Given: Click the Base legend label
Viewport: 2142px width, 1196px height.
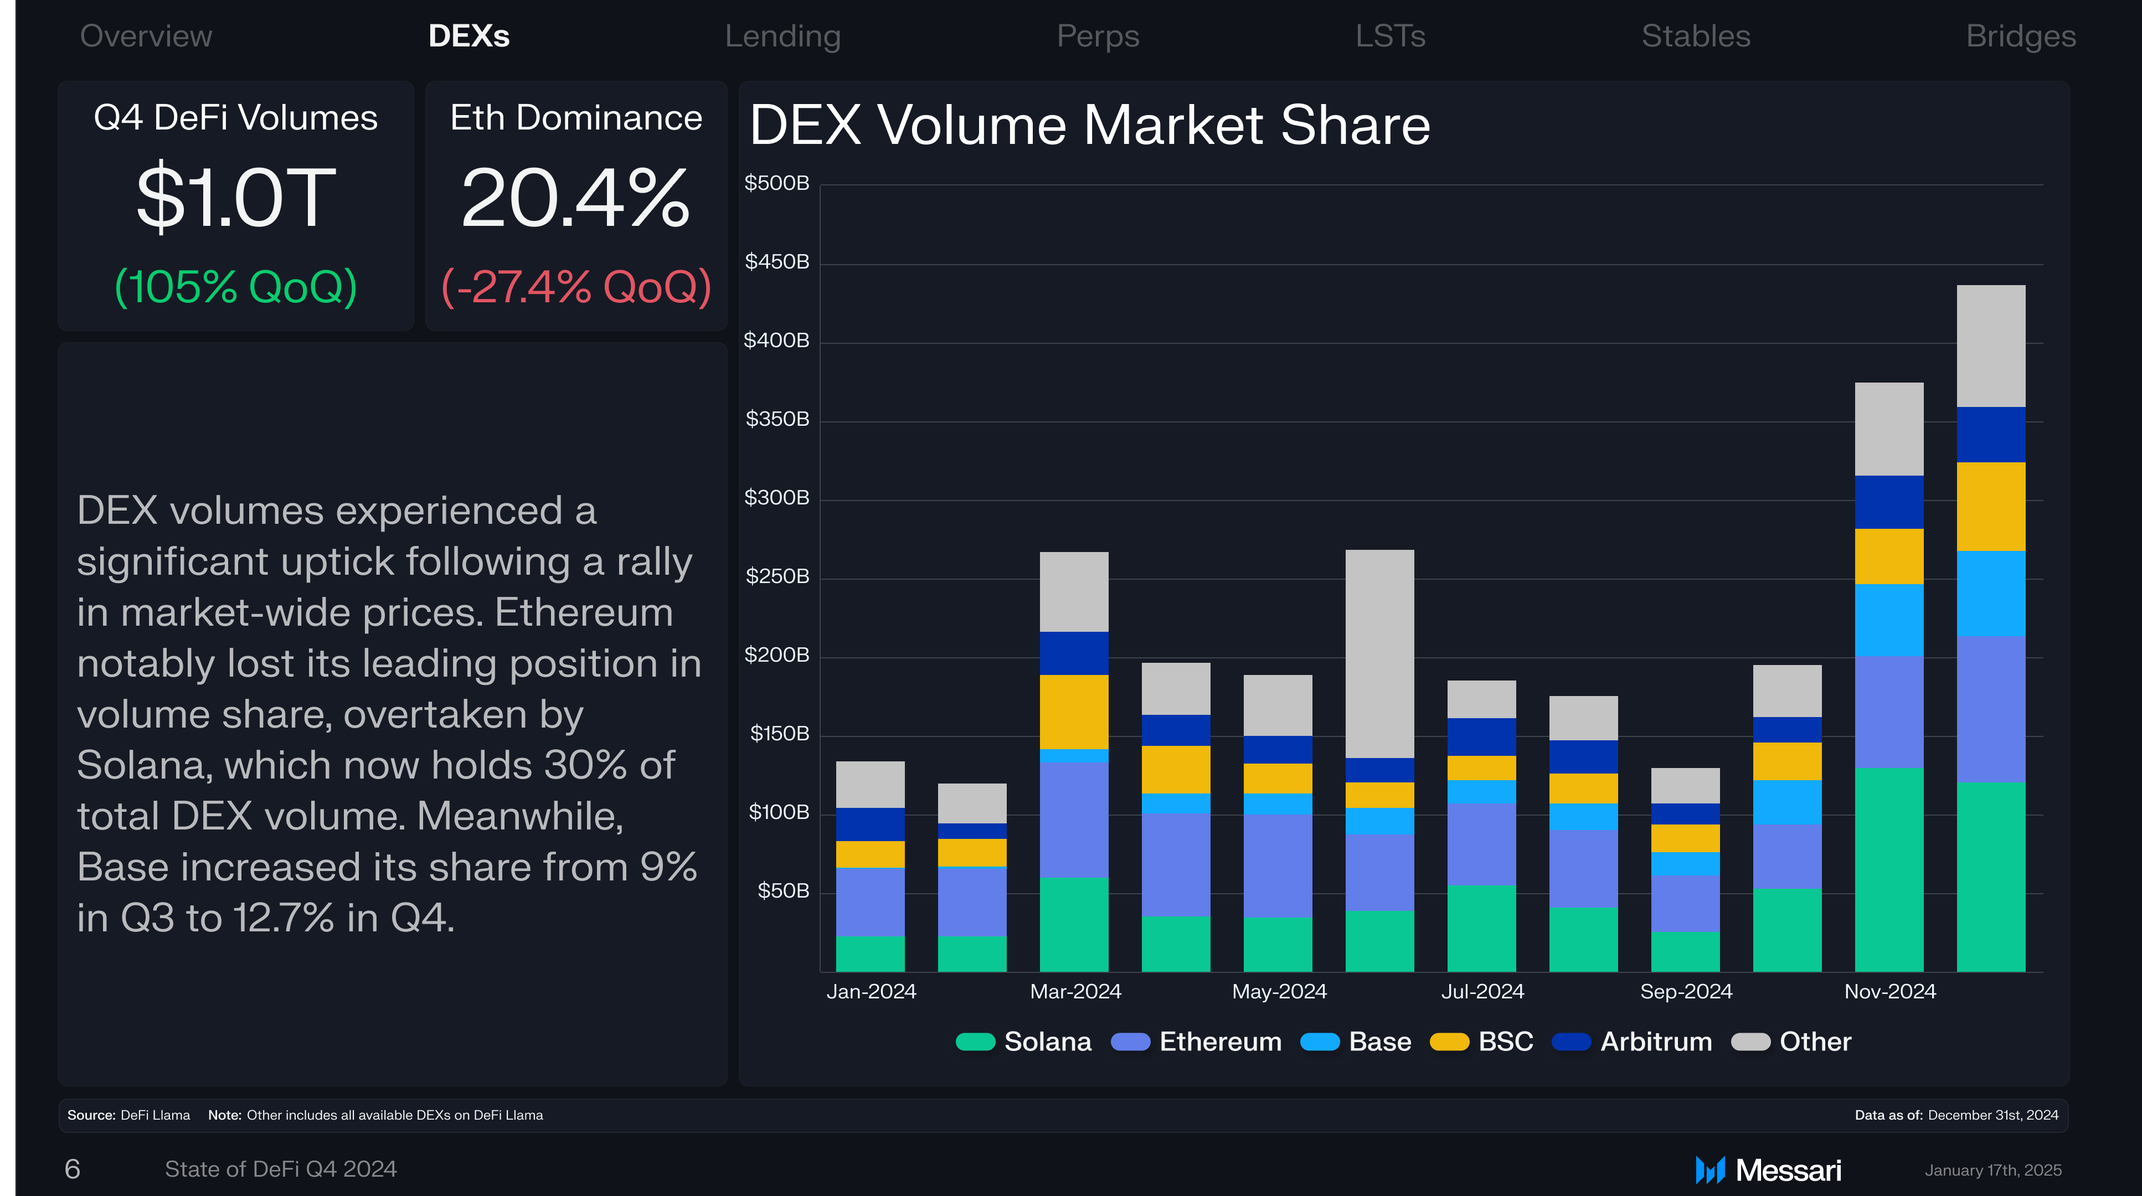Looking at the screenshot, I should coord(1380,1042).
